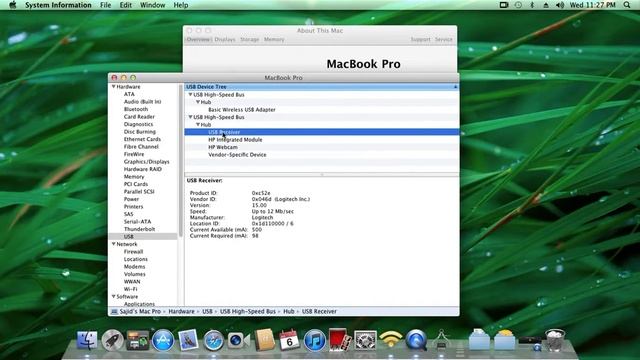Launch Safari compass icon in Dock
Screen dimensions: 640x360
pyautogui.click(x=213, y=340)
